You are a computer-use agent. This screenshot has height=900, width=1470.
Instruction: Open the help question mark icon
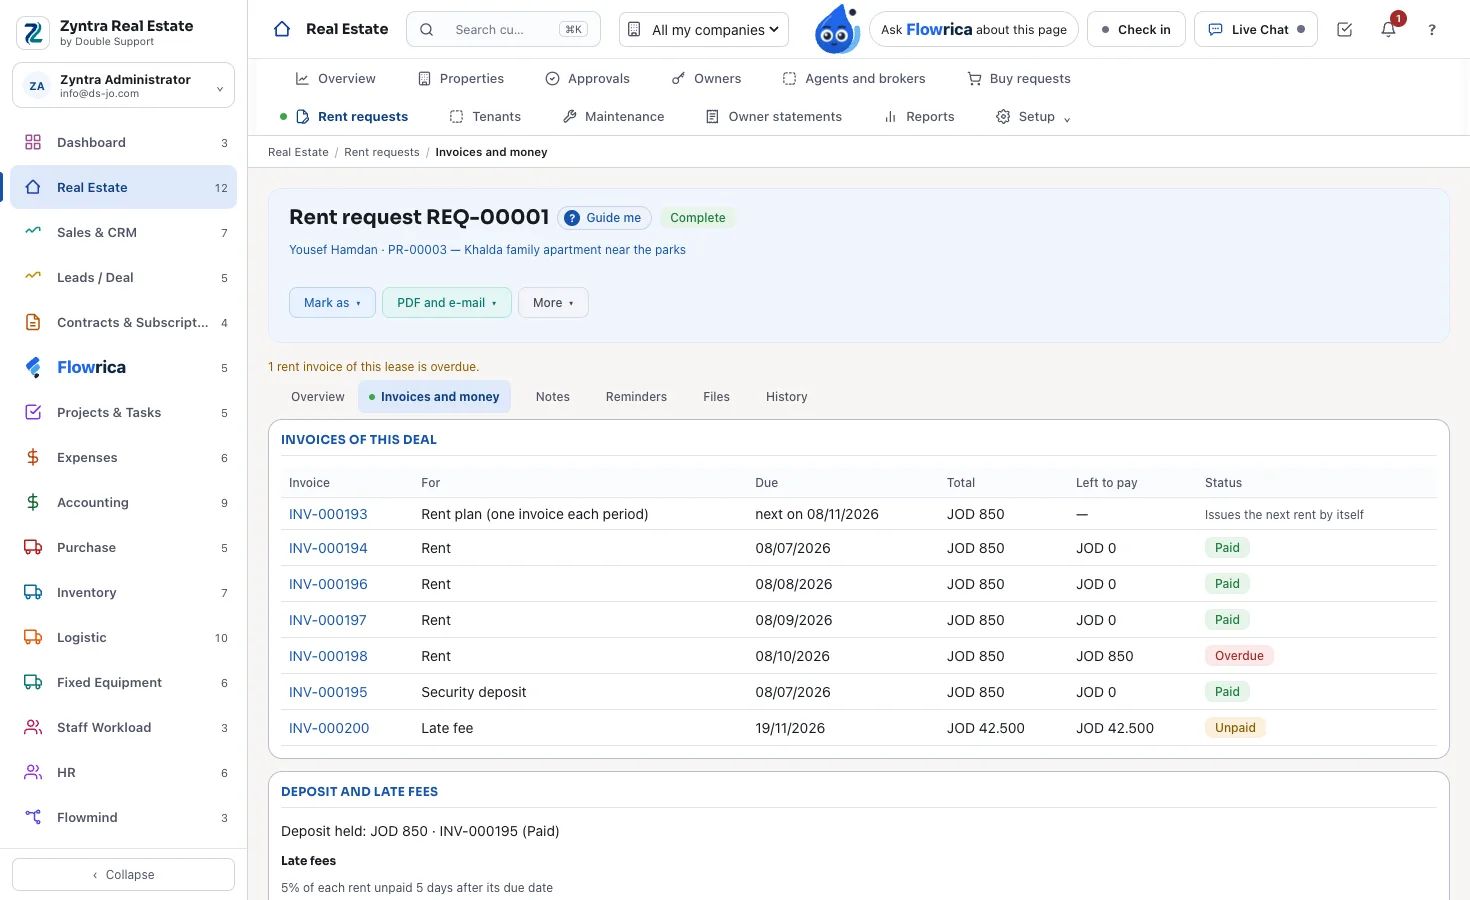coord(1432,29)
